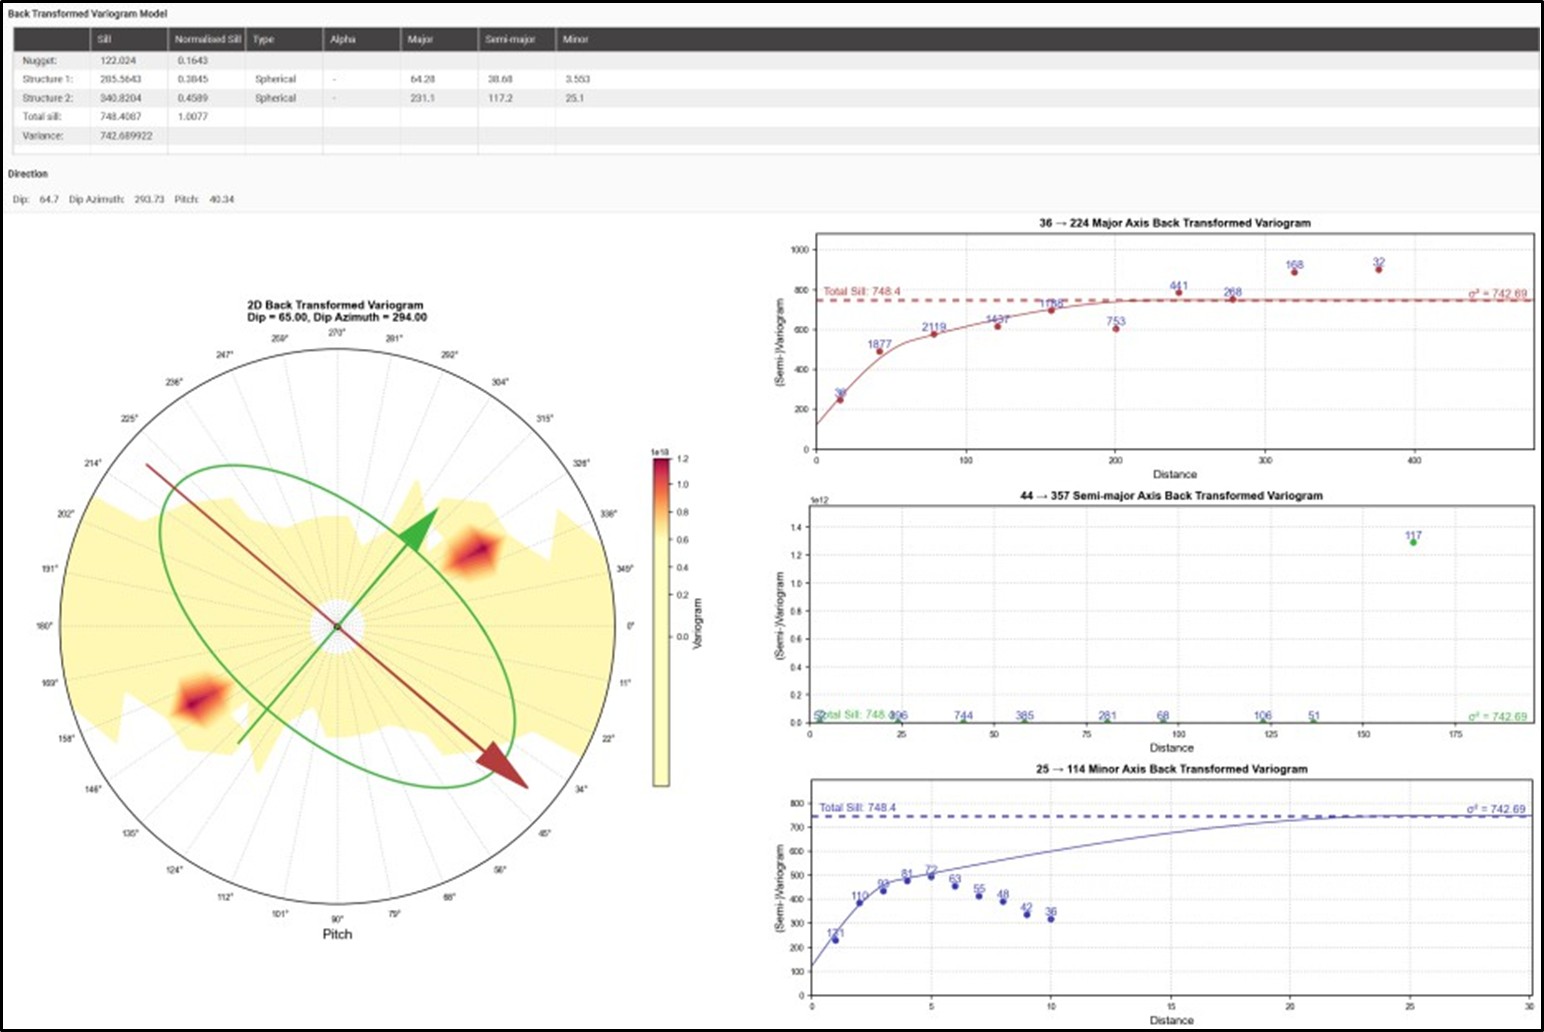This screenshot has width=1544, height=1032.
Task: Click the red major axis arrowhead
Action: coord(503,767)
